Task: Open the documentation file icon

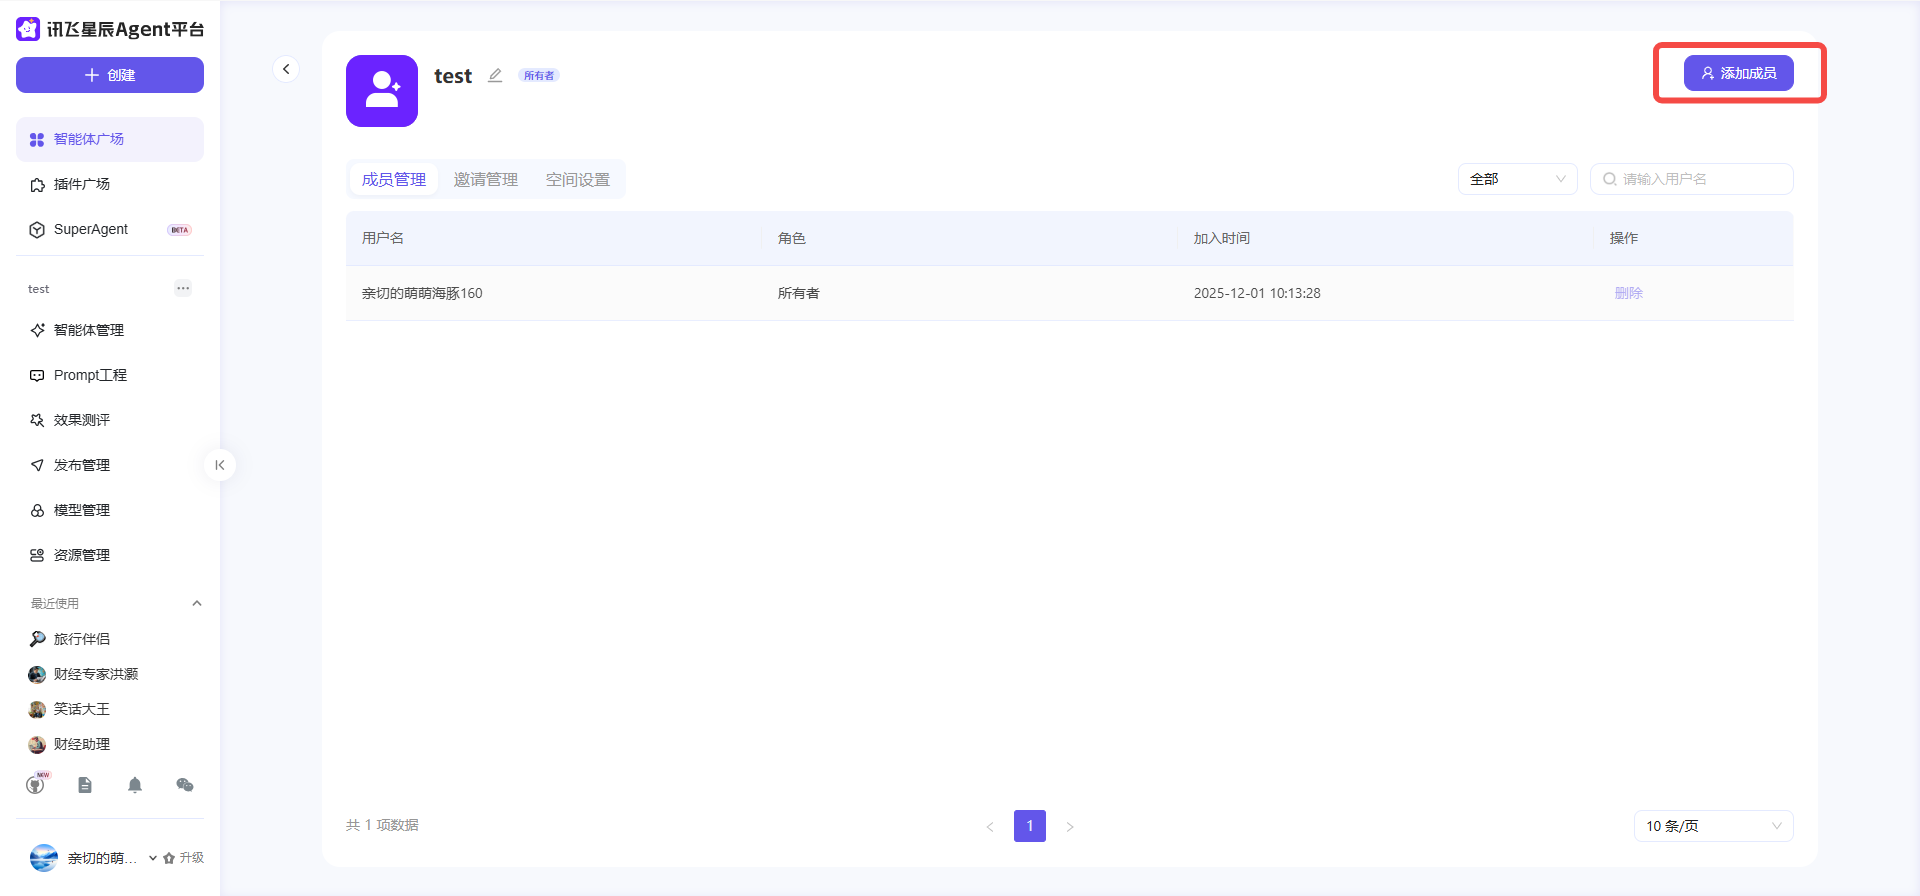Action: 85,785
